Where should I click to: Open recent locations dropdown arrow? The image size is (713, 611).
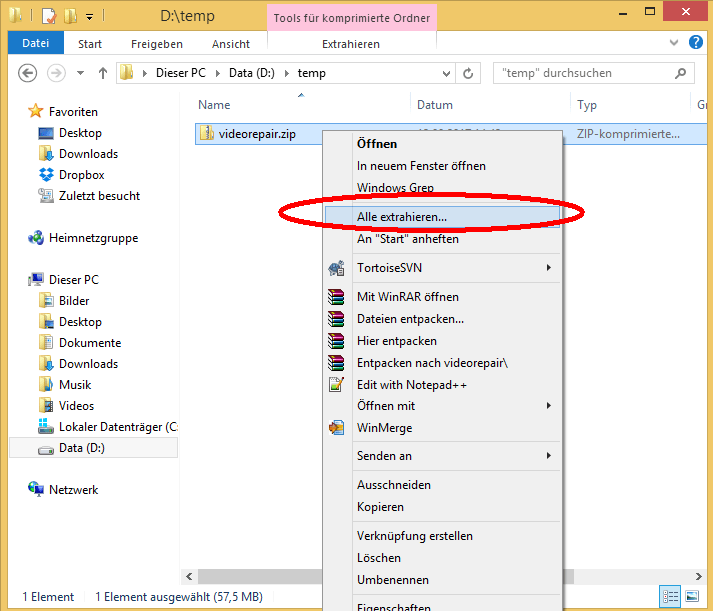pyautogui.click(x=80, y=73)
